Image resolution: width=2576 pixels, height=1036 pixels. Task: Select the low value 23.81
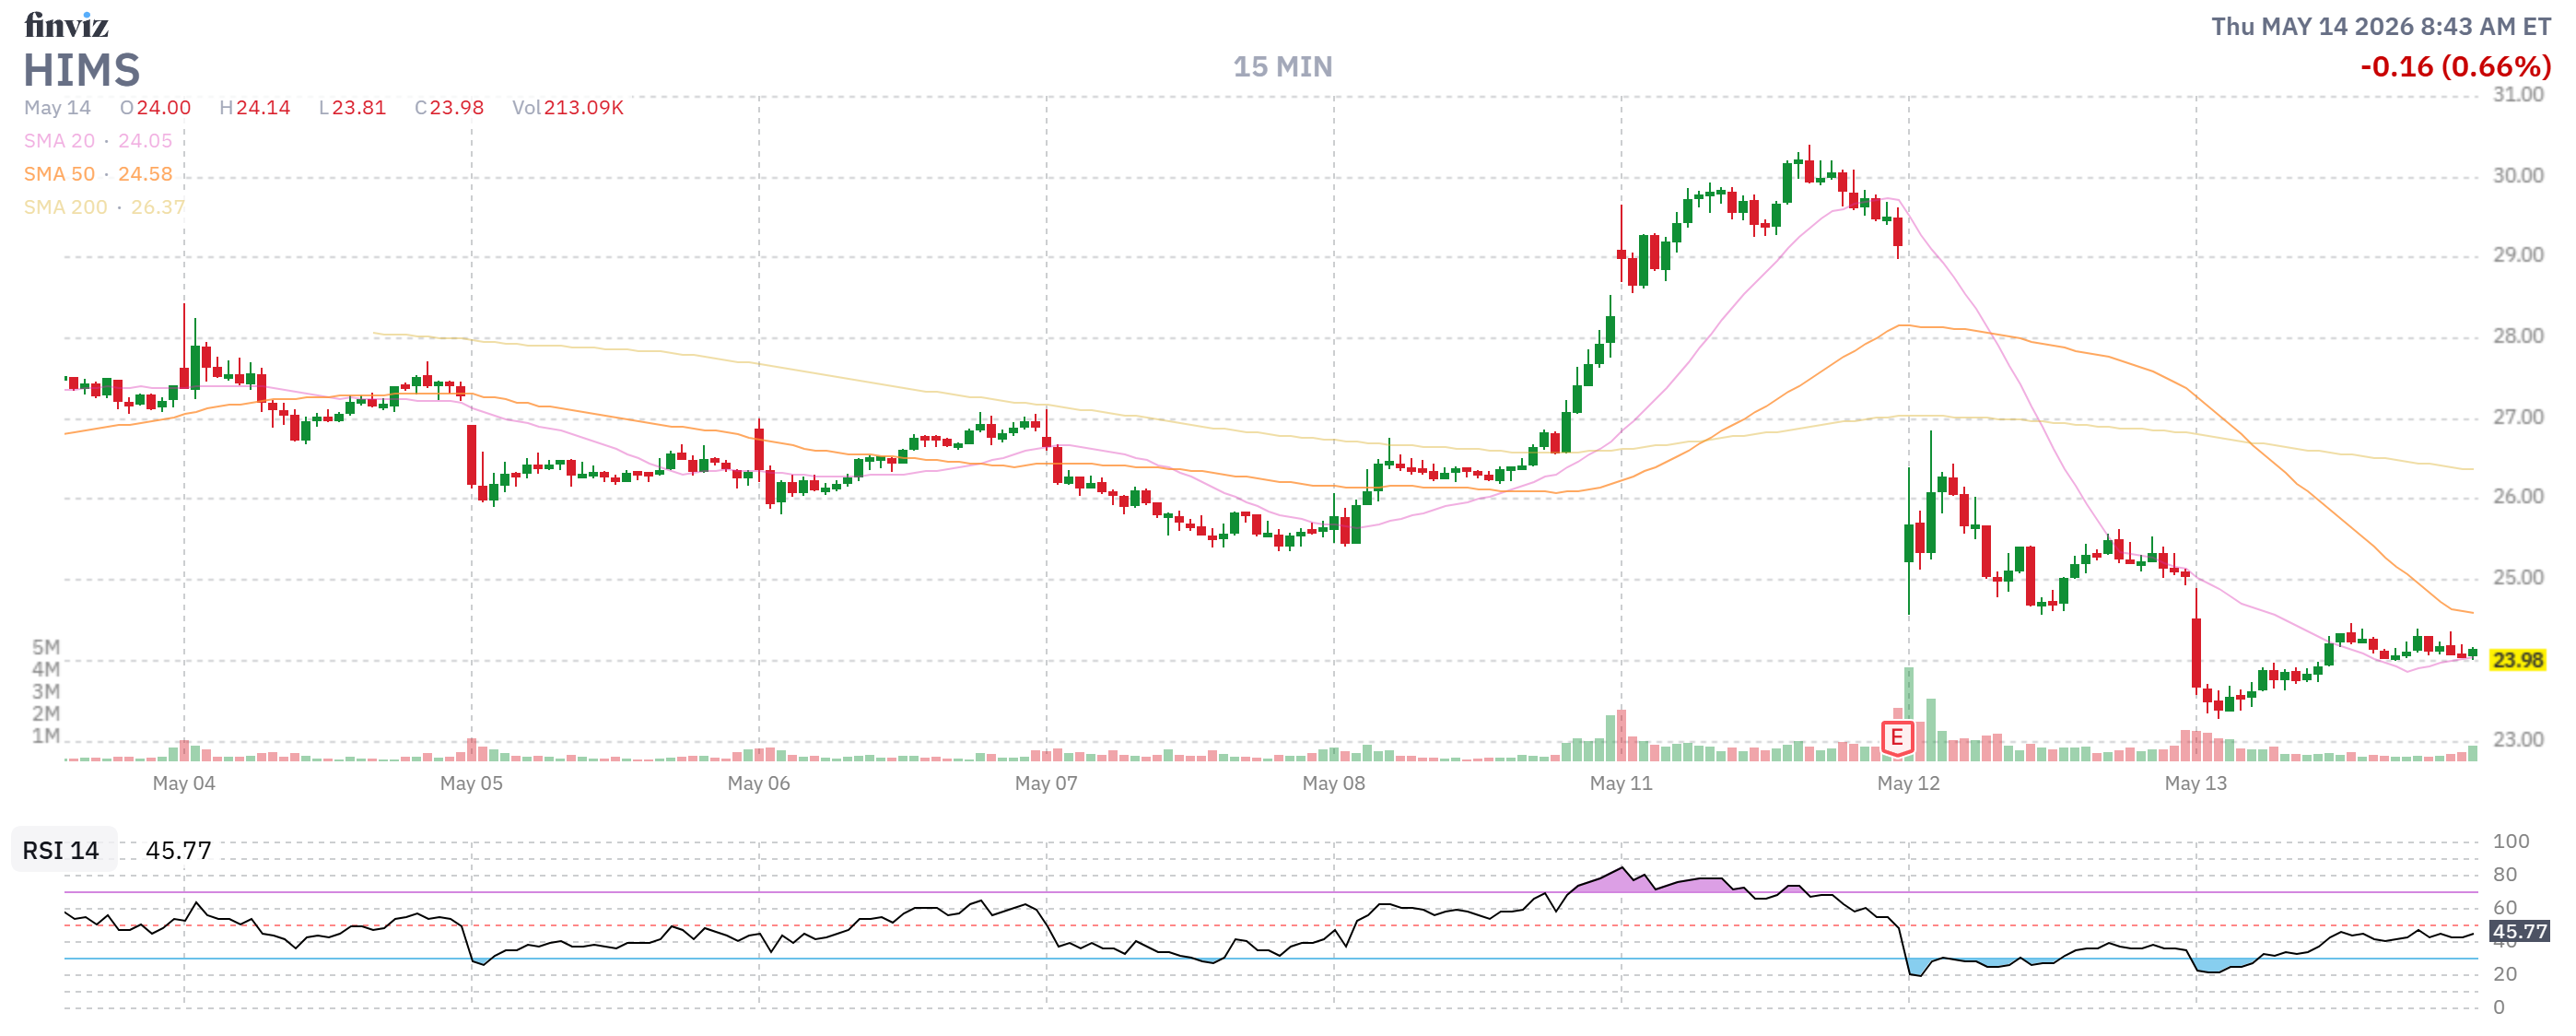pos(359,107)
